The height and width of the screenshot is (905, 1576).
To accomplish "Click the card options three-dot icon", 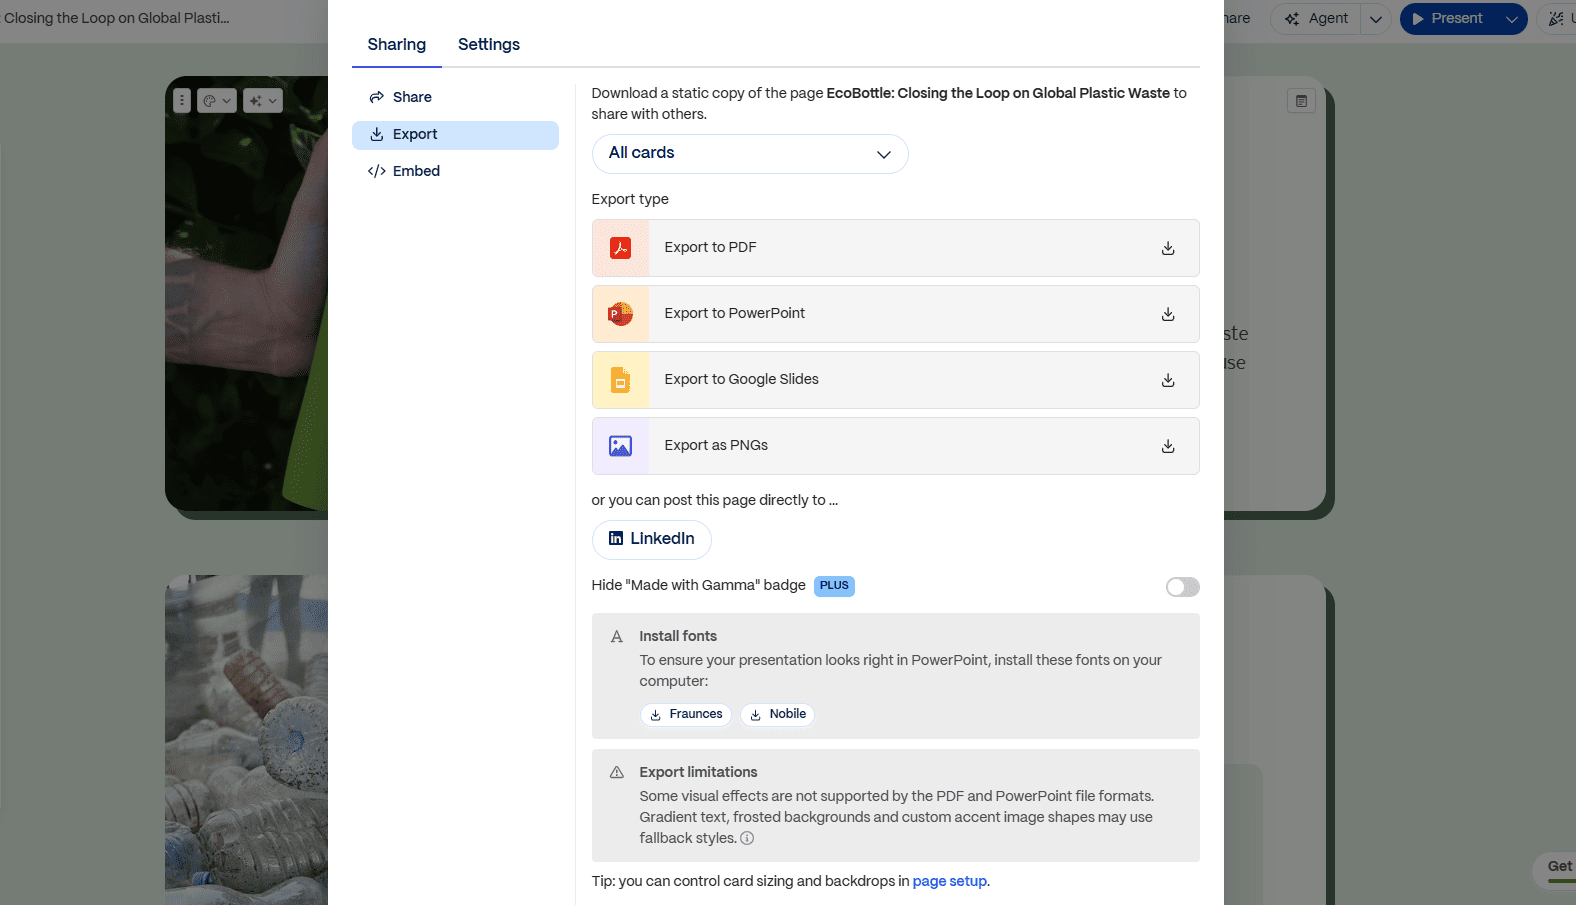I will point(181,100).
